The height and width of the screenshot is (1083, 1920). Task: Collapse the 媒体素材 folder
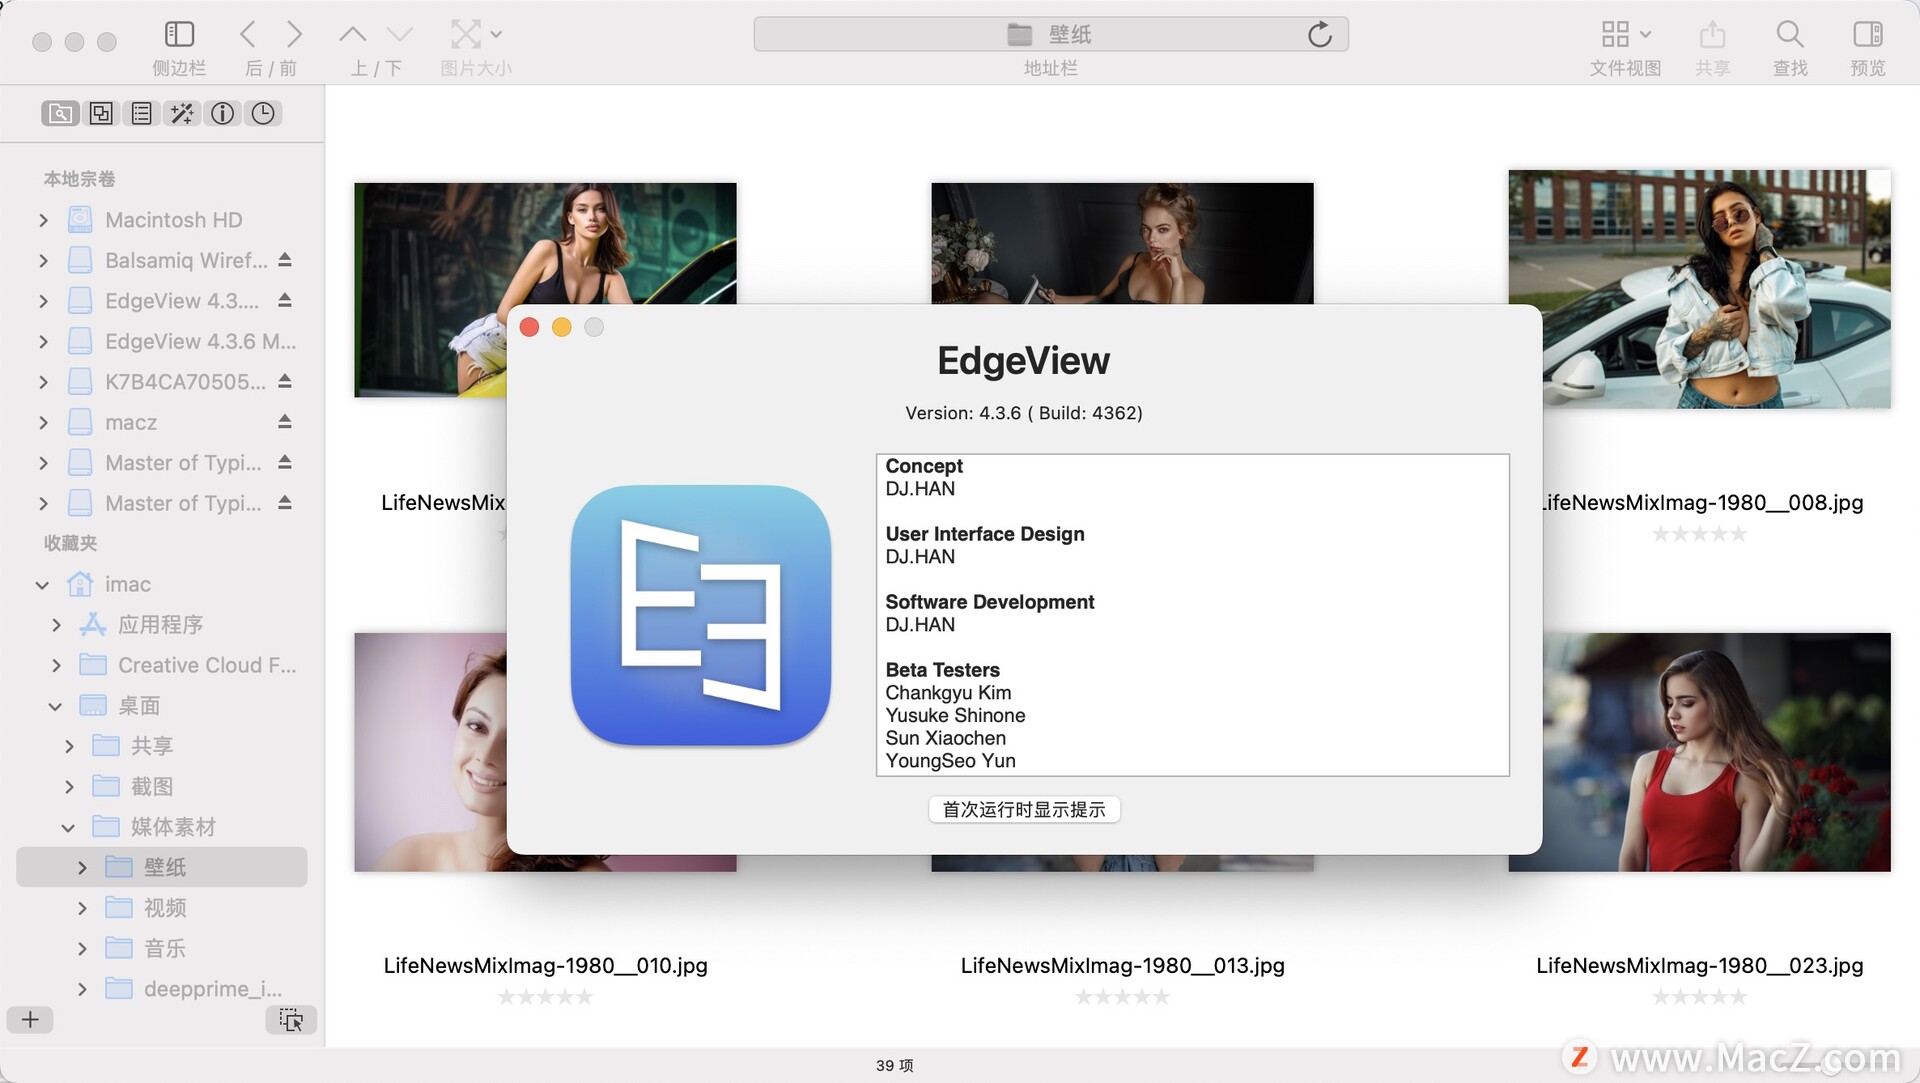coord(68,828)
